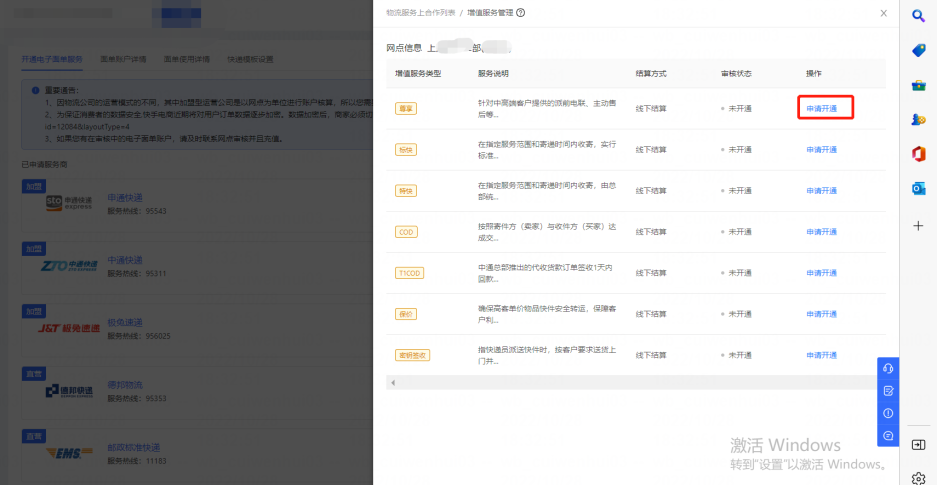The width and height of the screenshot is (937, 485).
Task: Open the toolbox icon in Edge sidebar
Action: [x=918, y=85]
